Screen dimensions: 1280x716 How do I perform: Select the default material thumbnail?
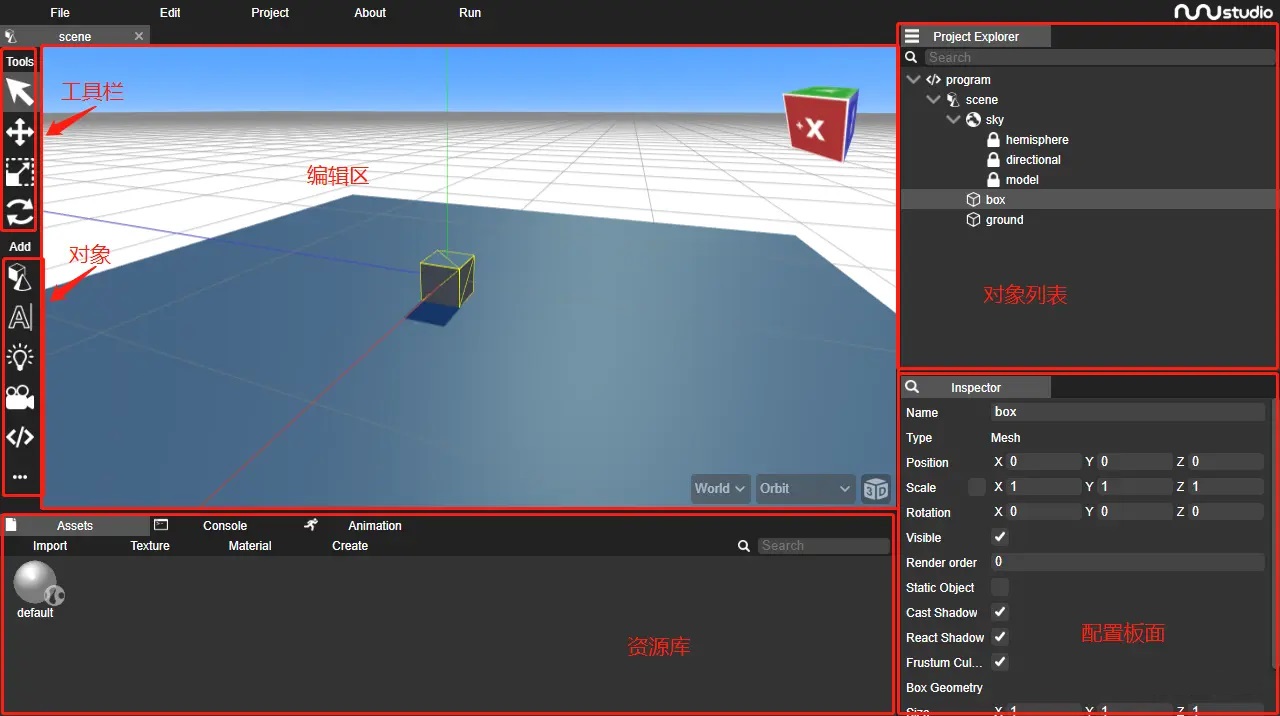point(36,584)
